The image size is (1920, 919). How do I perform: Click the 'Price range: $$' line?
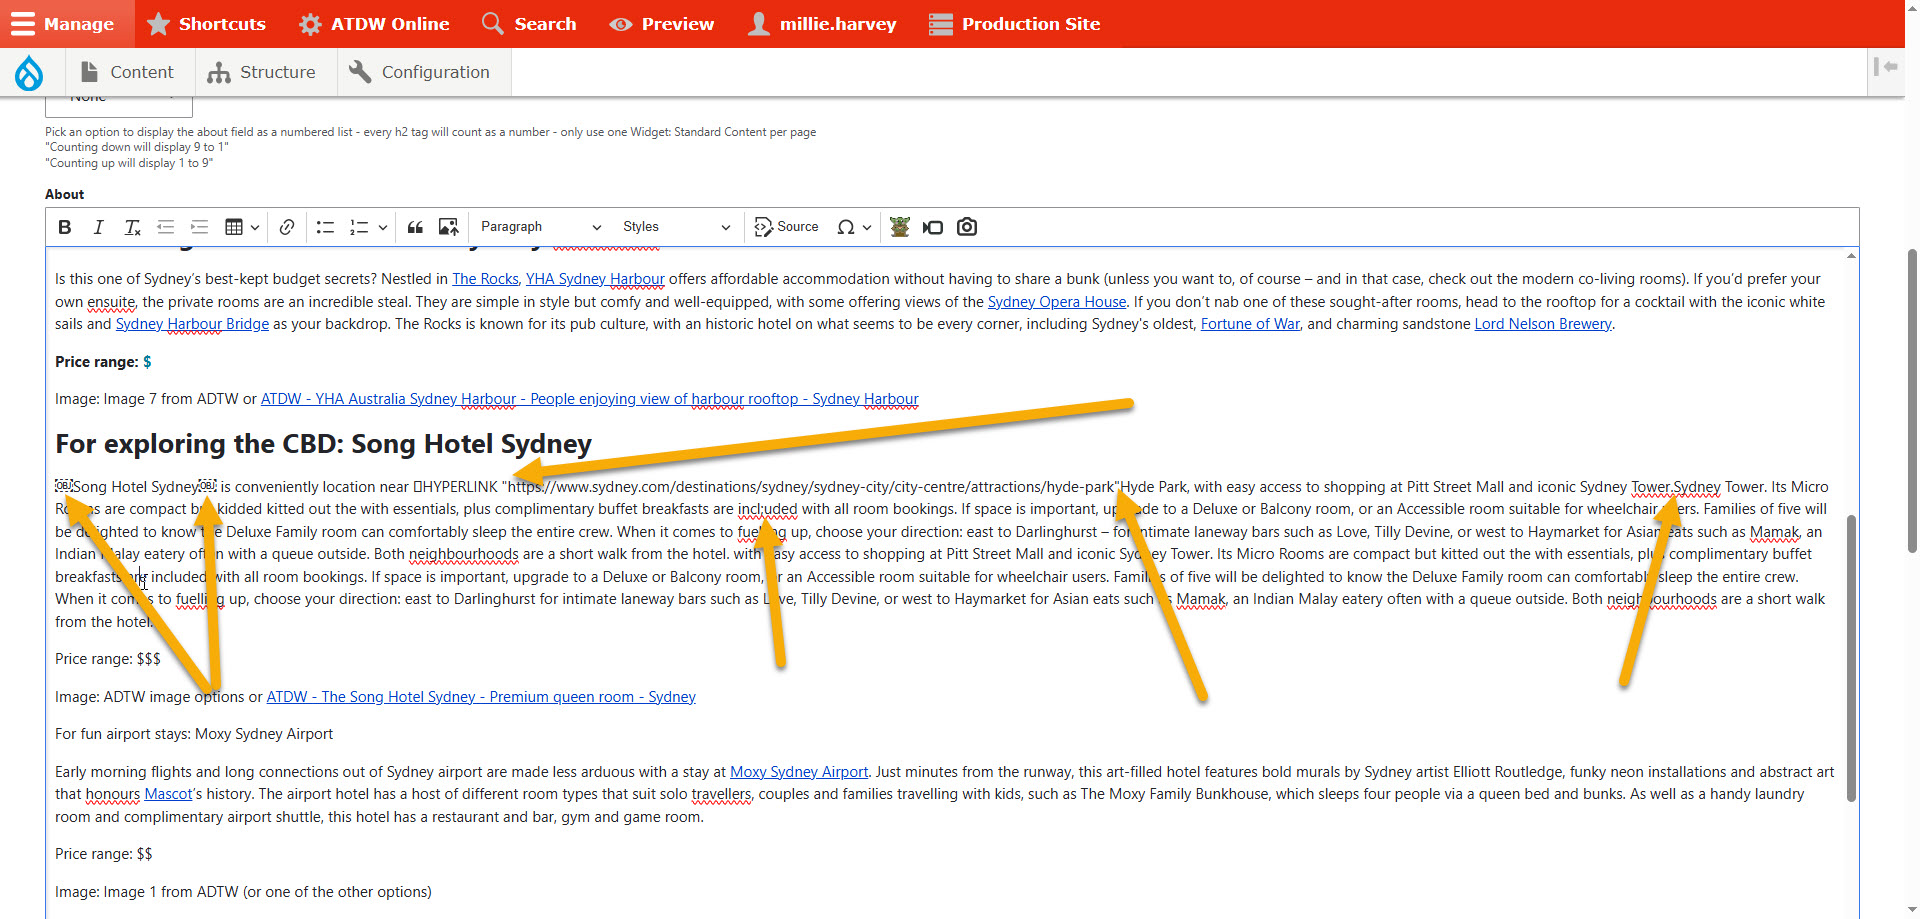tap(104, 854)
